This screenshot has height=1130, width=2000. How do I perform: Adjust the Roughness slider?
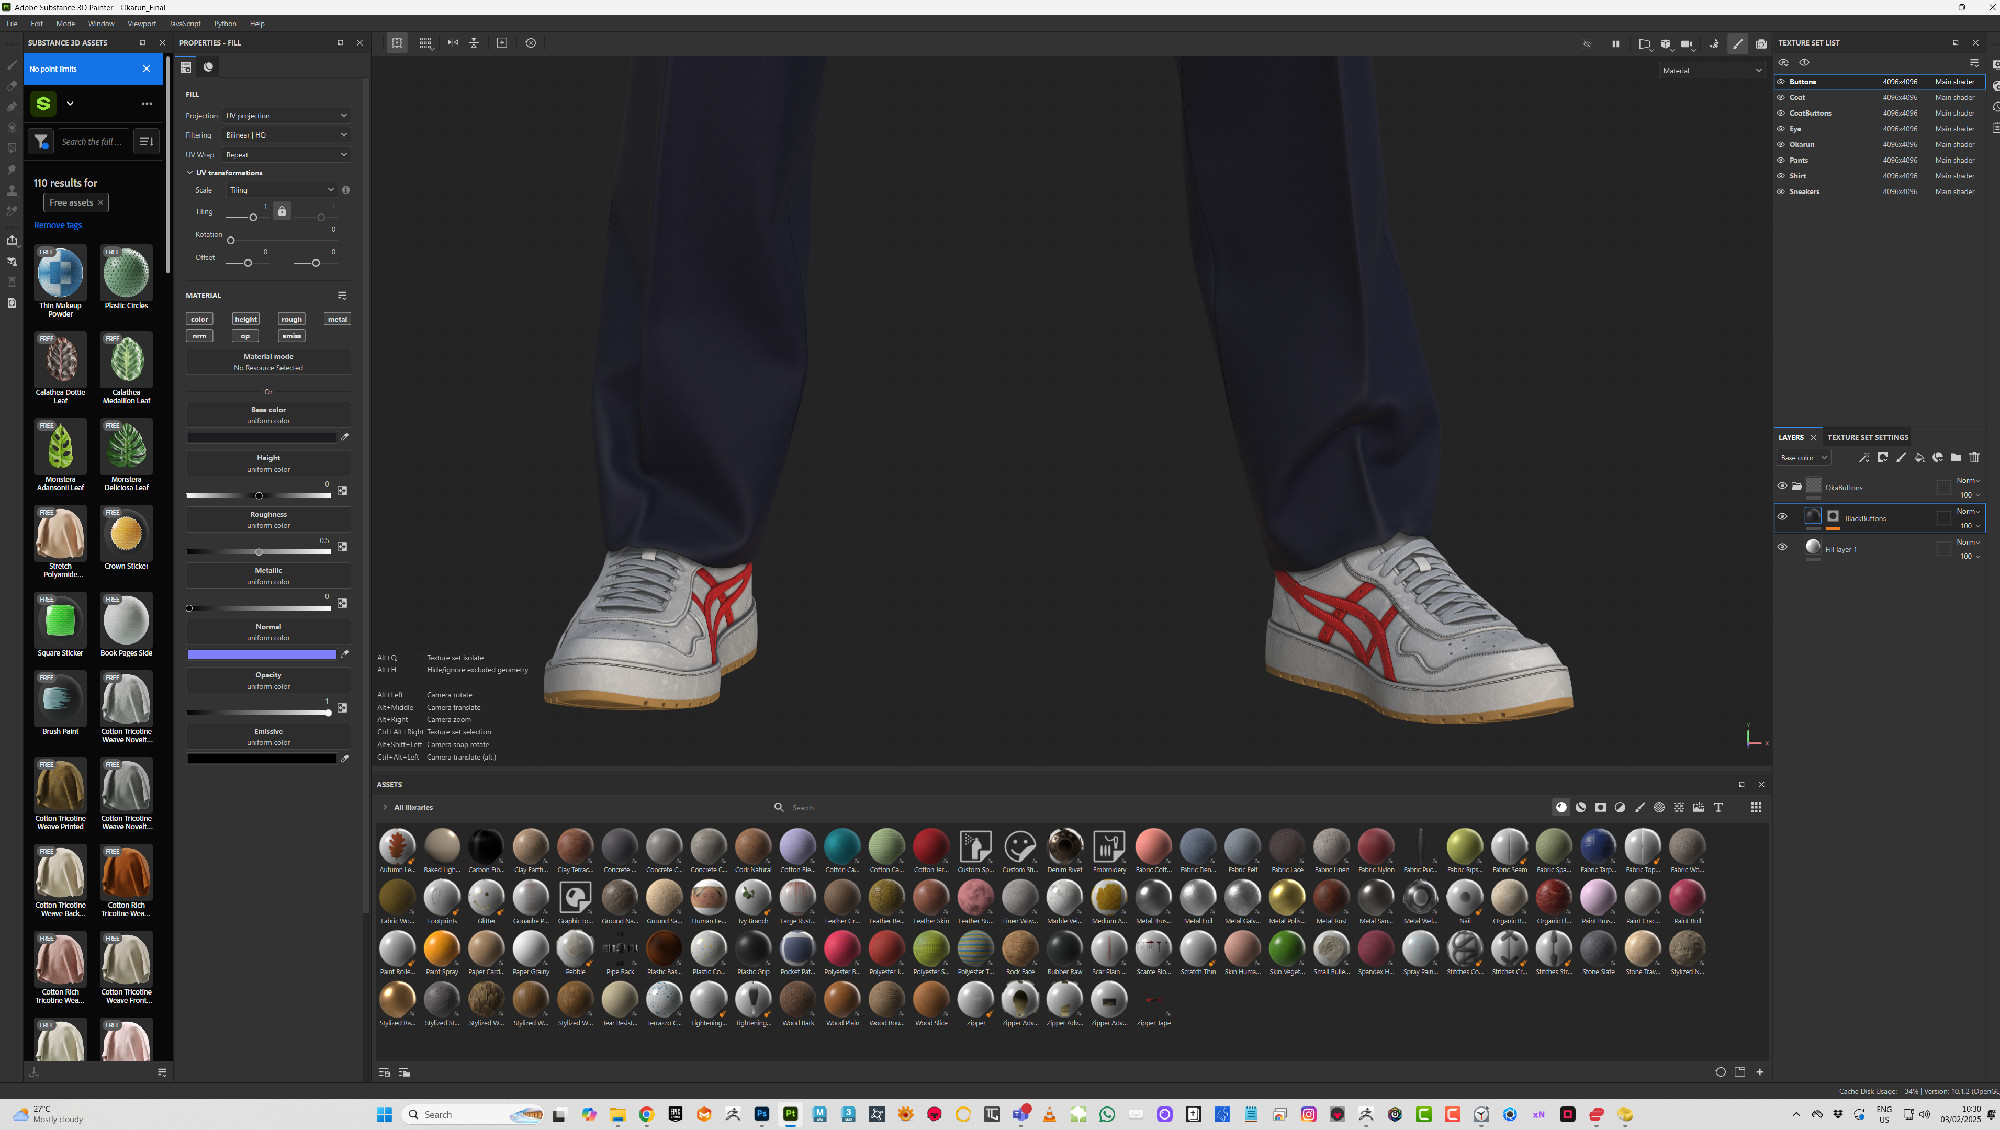[259, 552]
